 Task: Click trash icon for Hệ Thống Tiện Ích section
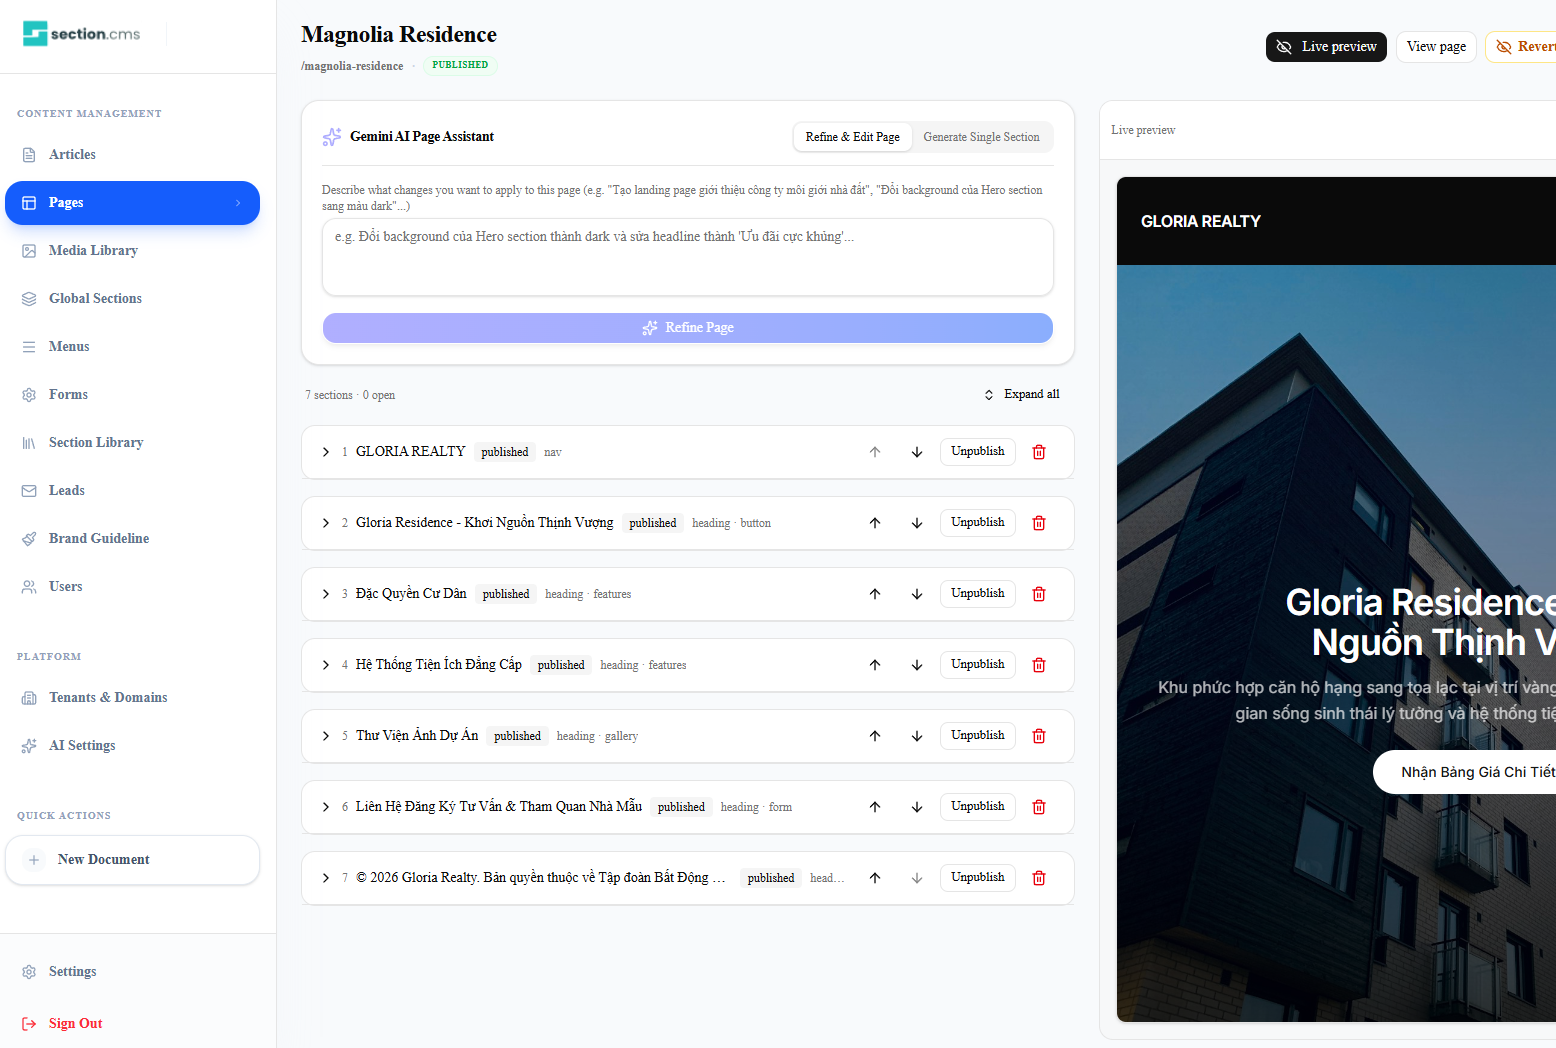coord(1039,665)
